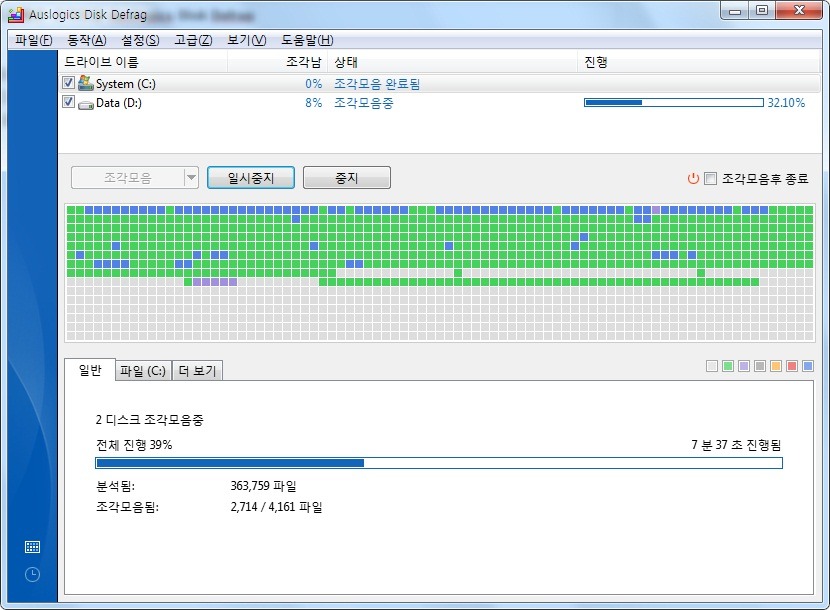Click the 전체 진행 39% progress bar
The image size is (830, 610).
point(439,463)
